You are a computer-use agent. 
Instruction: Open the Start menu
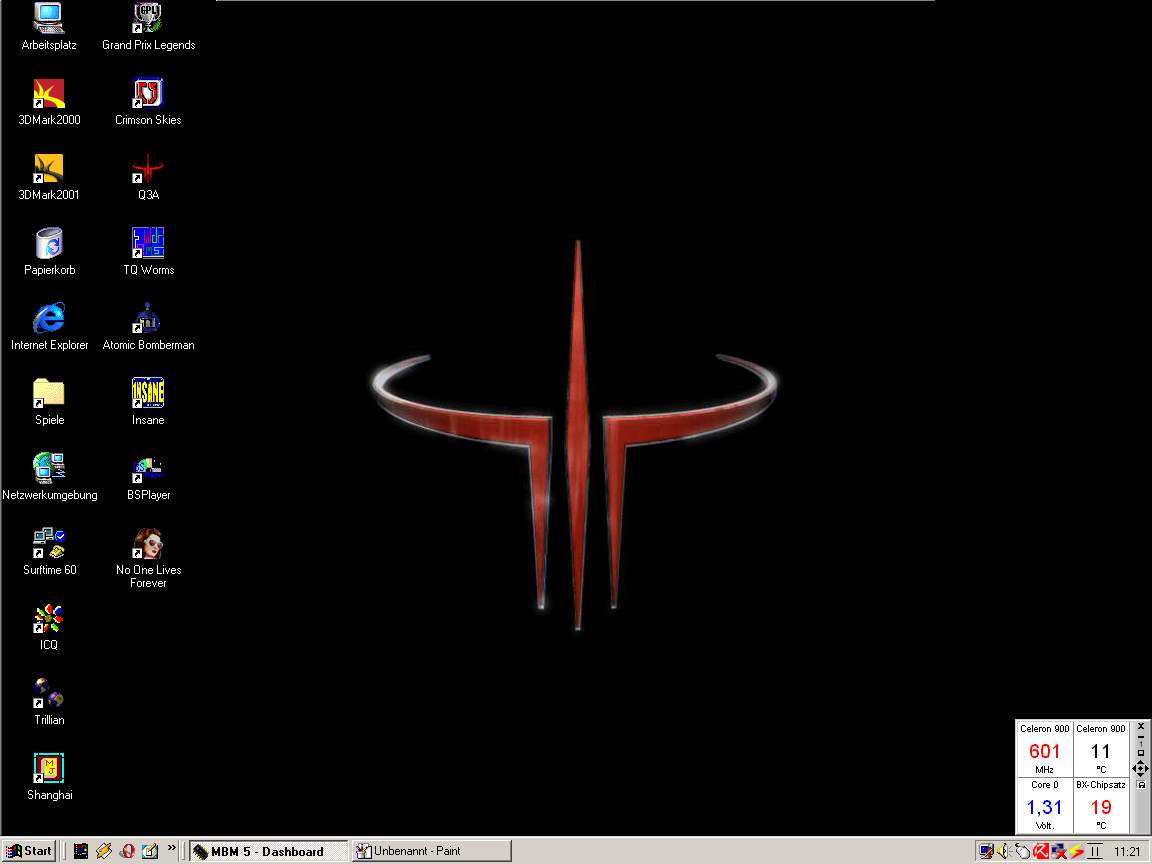29,851
